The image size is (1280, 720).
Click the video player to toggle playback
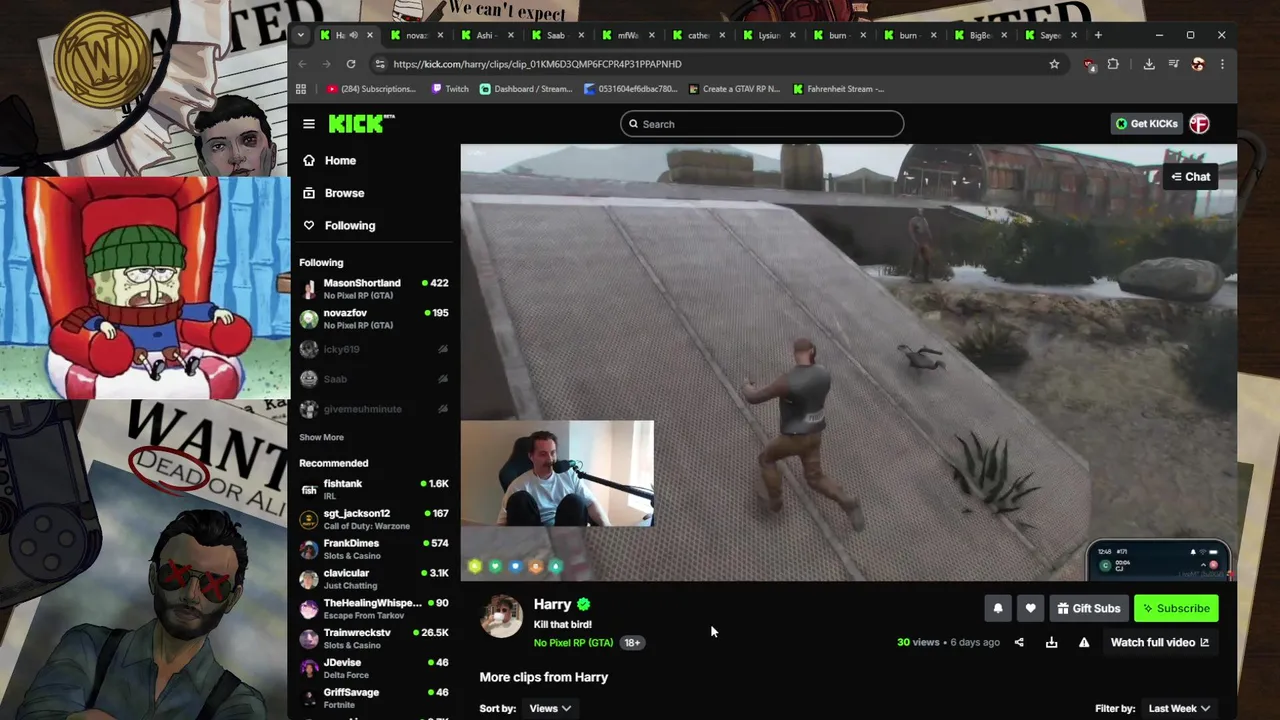click(848, 362)
